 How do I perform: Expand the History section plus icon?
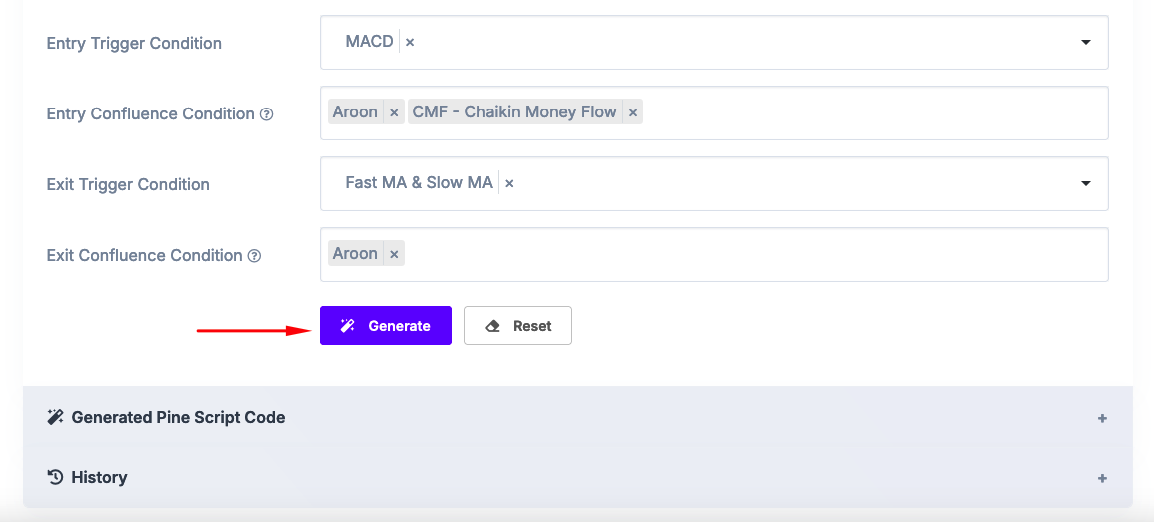pyautogui.click(x=1102, y=478)
